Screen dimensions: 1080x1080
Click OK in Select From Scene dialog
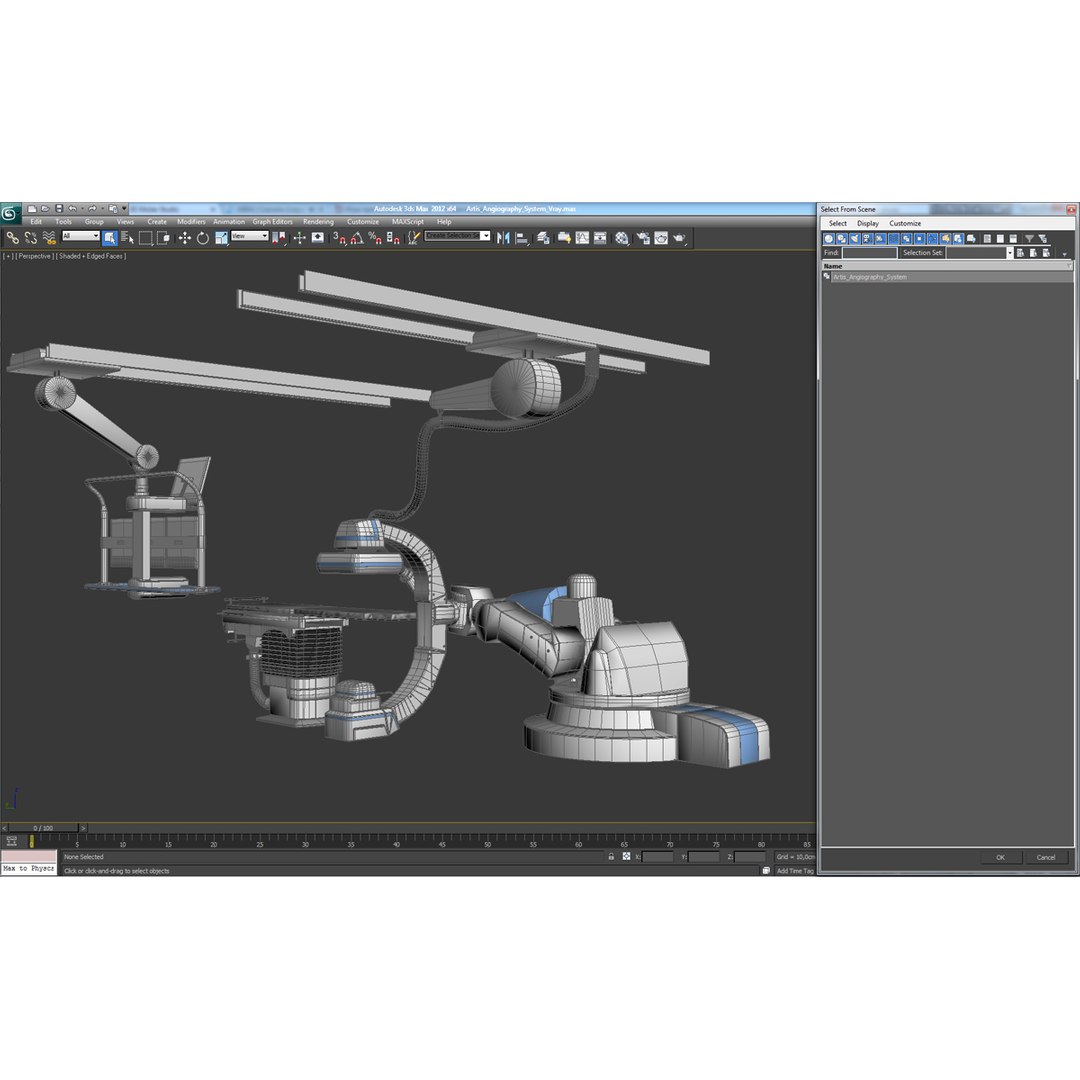click(1000, 858)
